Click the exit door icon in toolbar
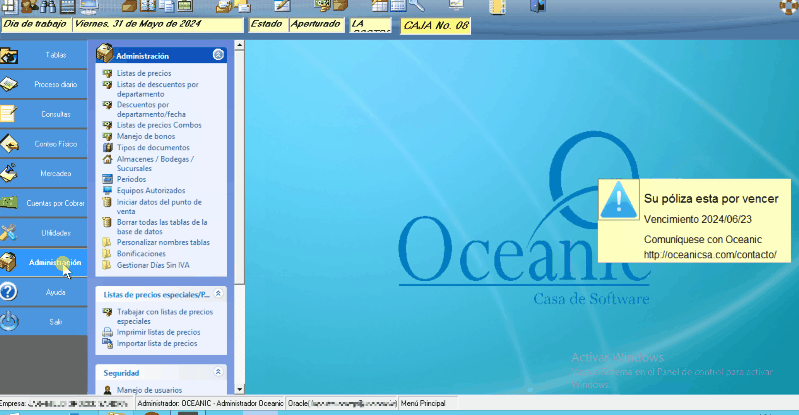The height and width of the screenshot is (415, 799). pos(538,6)
